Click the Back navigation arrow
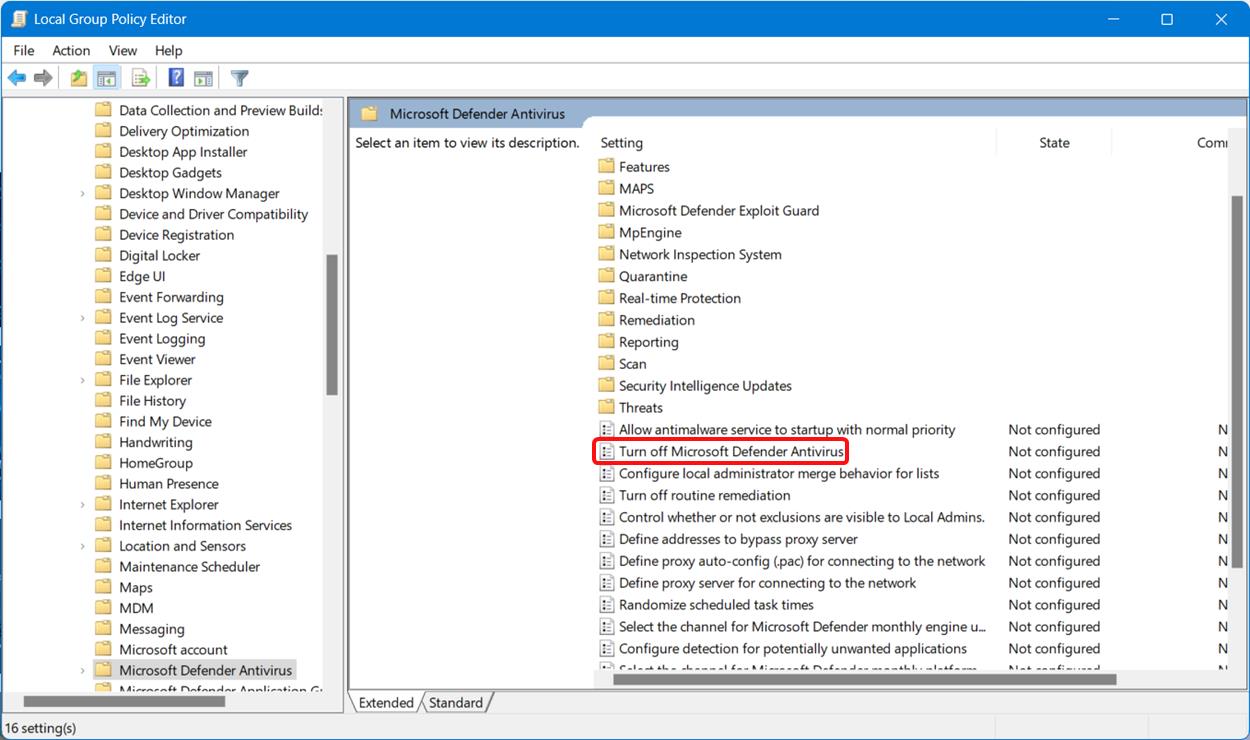 point(16,77)
